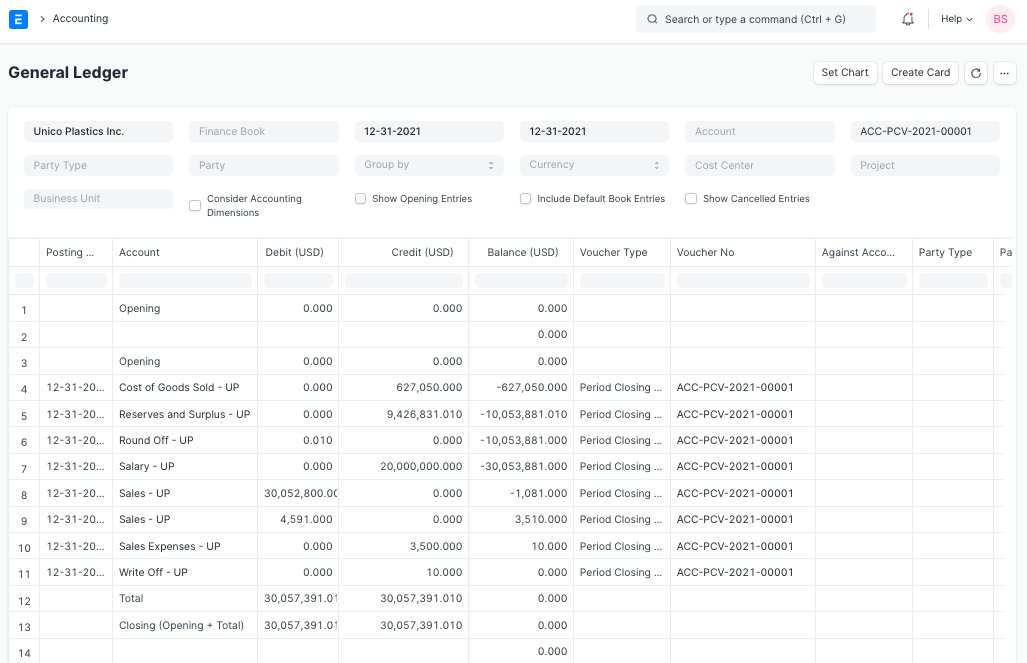1027x663 pixels.
Task: Click the Create Card button
Action: [920, 72]
